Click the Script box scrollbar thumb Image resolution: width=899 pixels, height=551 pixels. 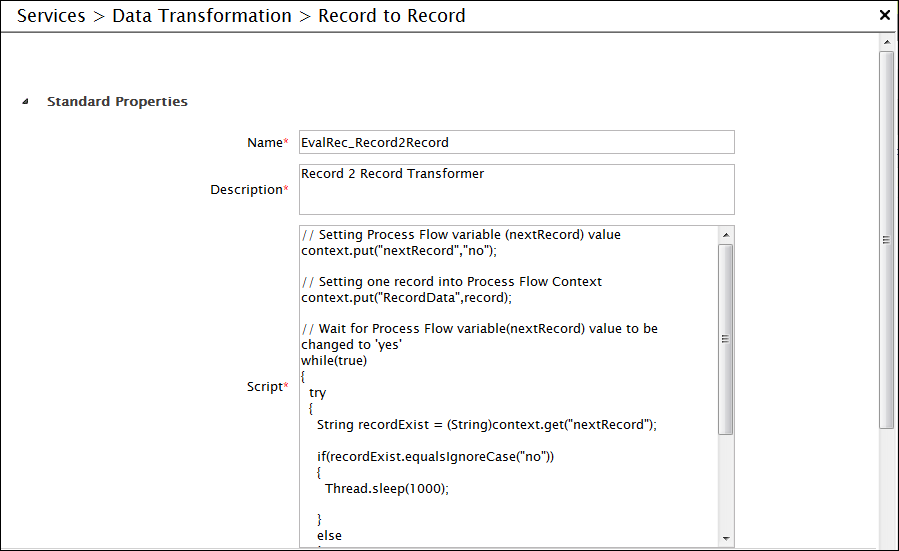point(726,339)
